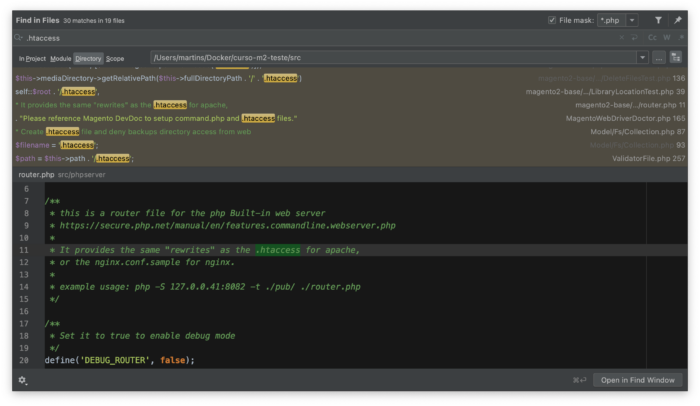700x406 pixels.
Task: Click the php.net webserver URL comment line
Action: pyautogui.click(x=222, y=226)
